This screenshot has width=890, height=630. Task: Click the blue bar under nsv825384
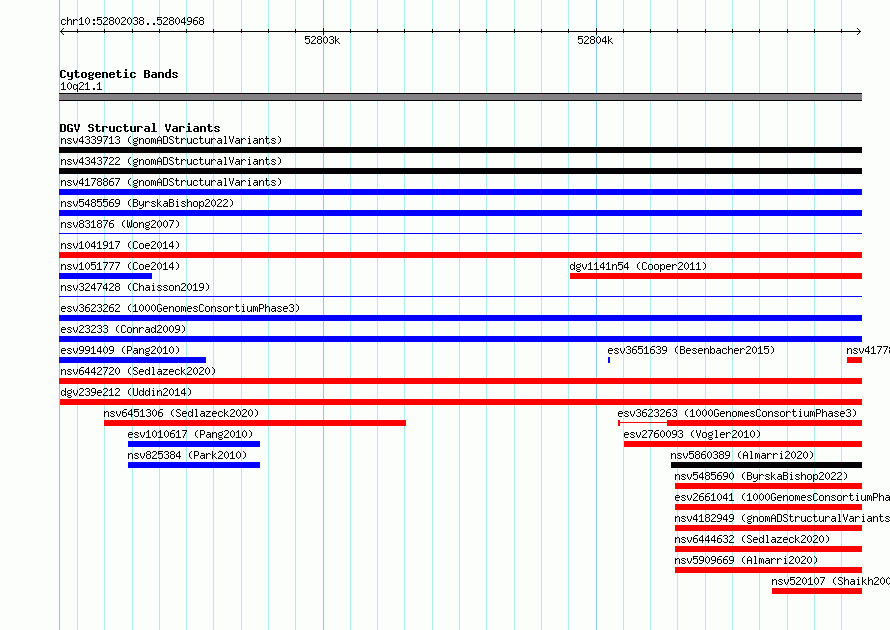(194, 465)
